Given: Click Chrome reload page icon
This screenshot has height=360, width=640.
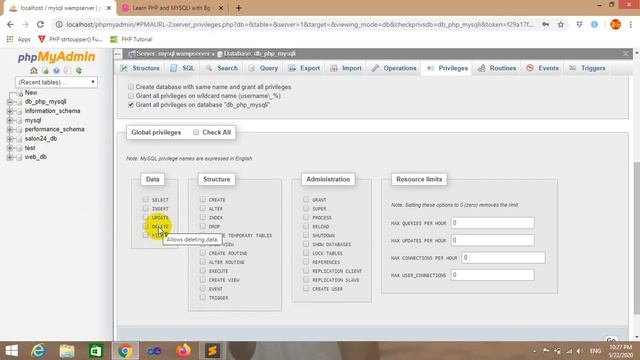Looking at the screenshot, I should tap(40, 24).
